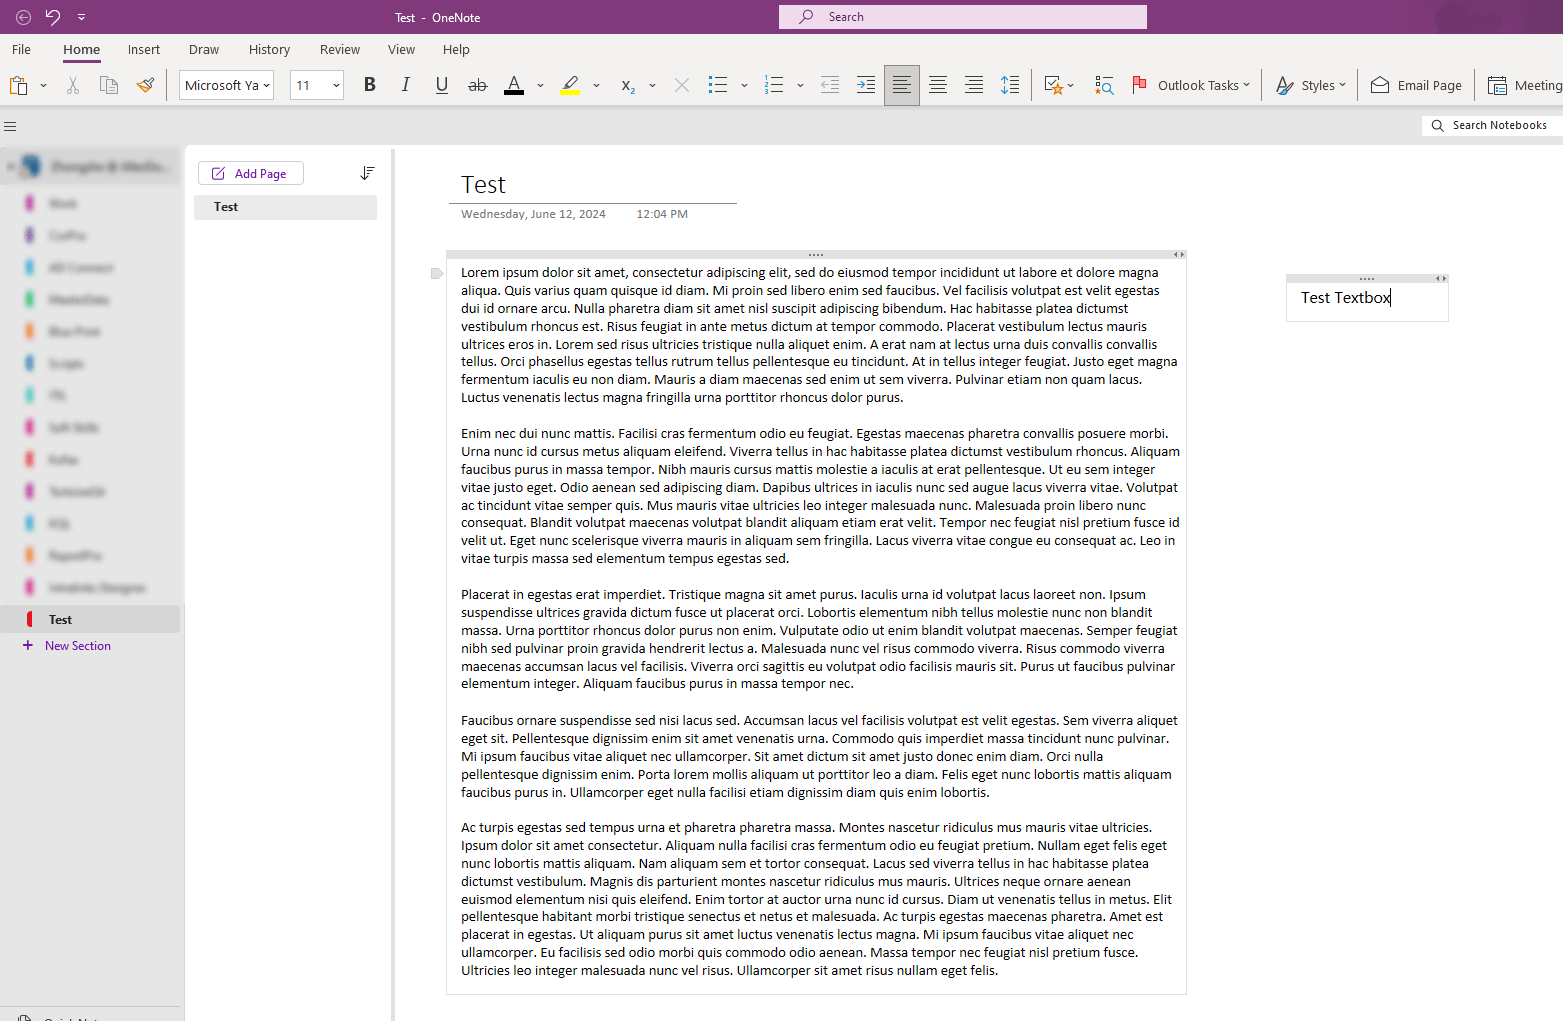
Task: Enable center text alignment
Action: 937,85
